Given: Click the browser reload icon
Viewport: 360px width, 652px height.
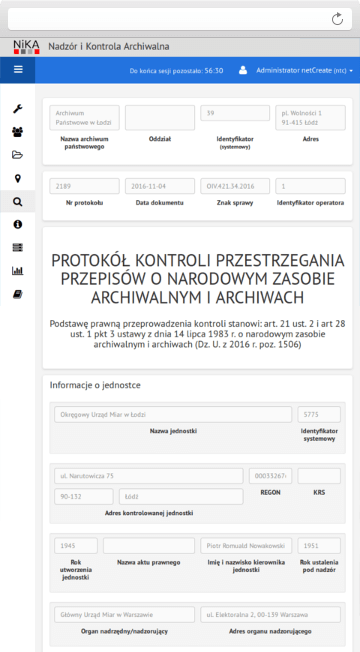Looking at the screenshot, I should pos(337,19).
